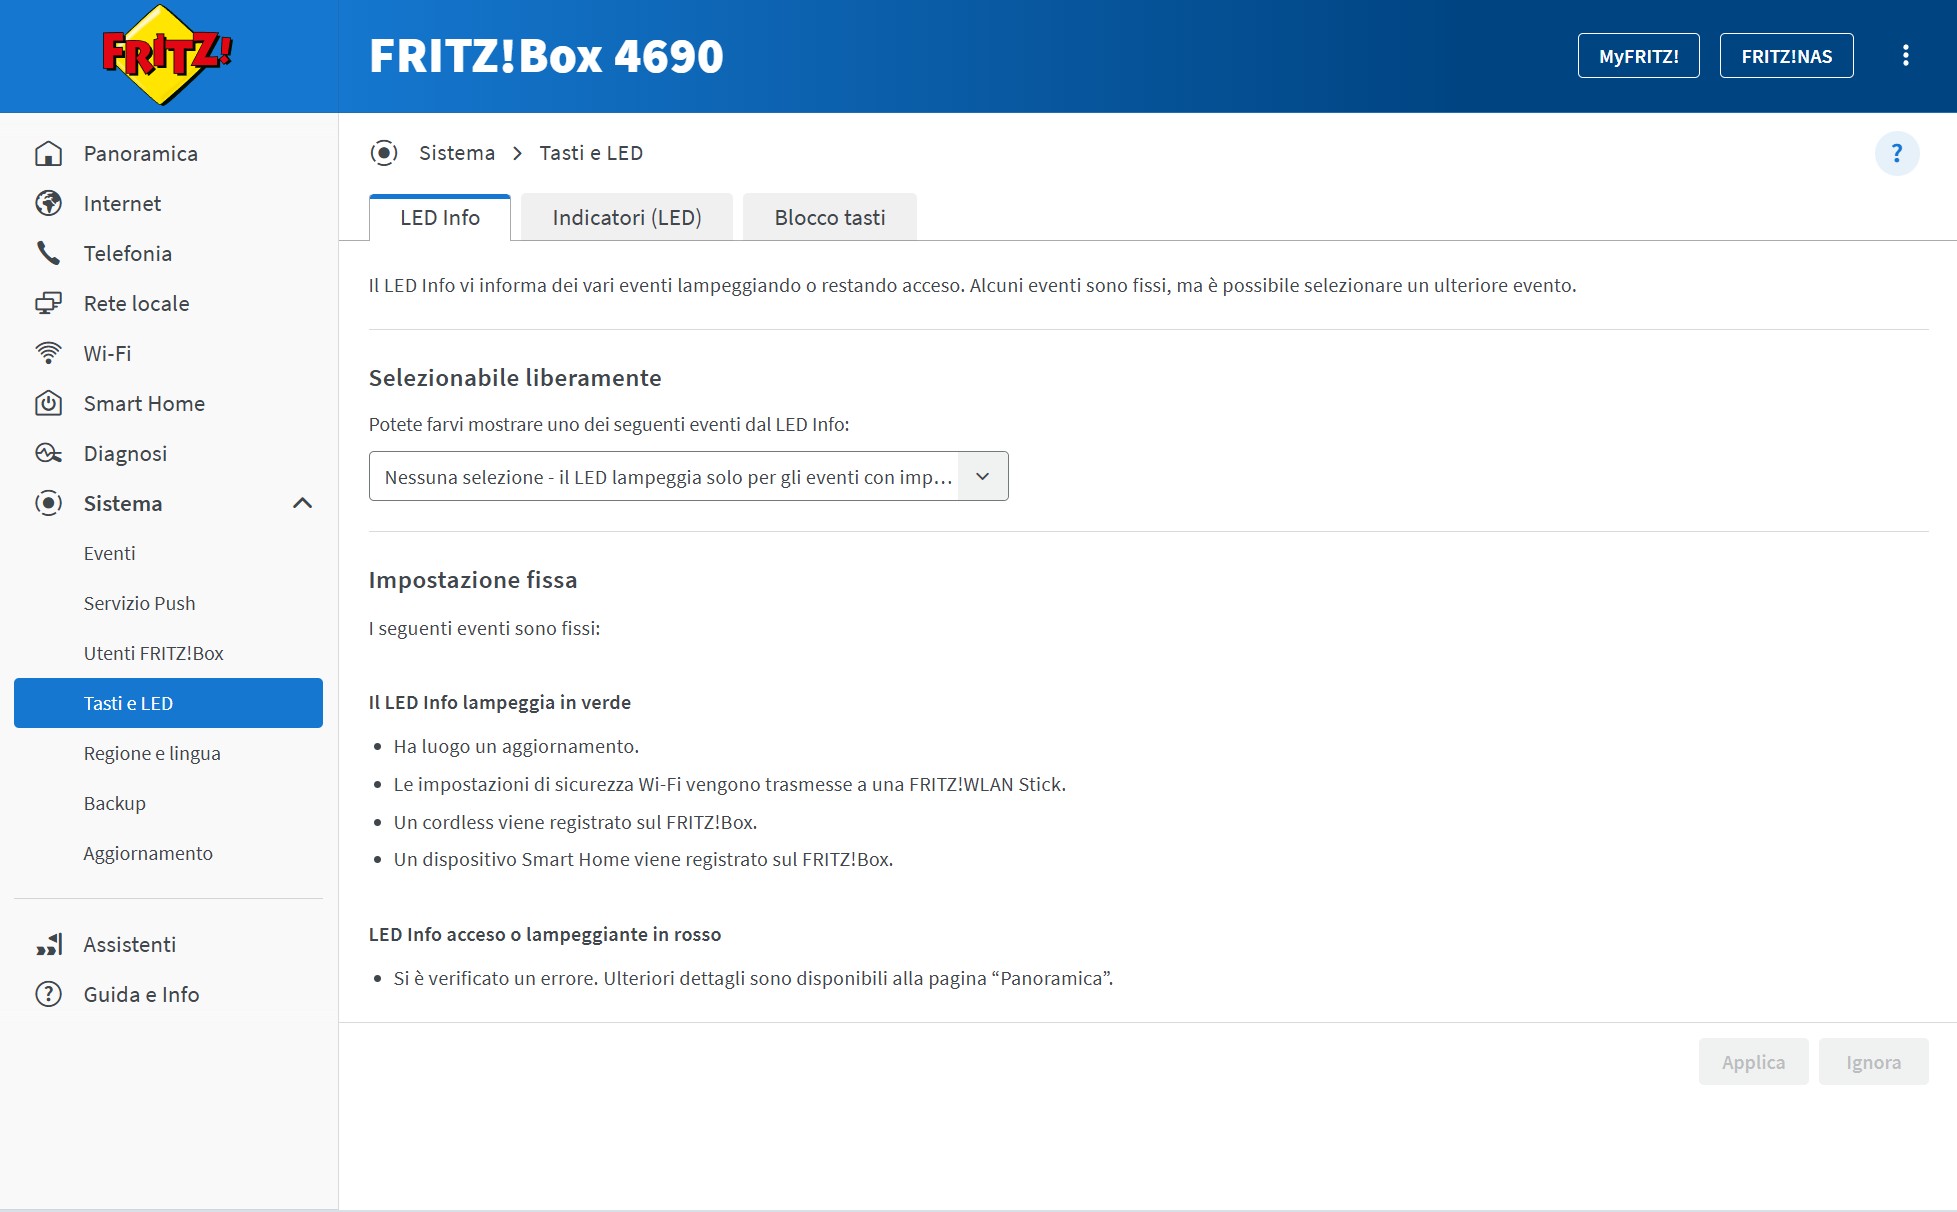Click the FRITZ!Box 4690 title
The width and height of the screenshot is (1957, 1212).
coord(546,56)
